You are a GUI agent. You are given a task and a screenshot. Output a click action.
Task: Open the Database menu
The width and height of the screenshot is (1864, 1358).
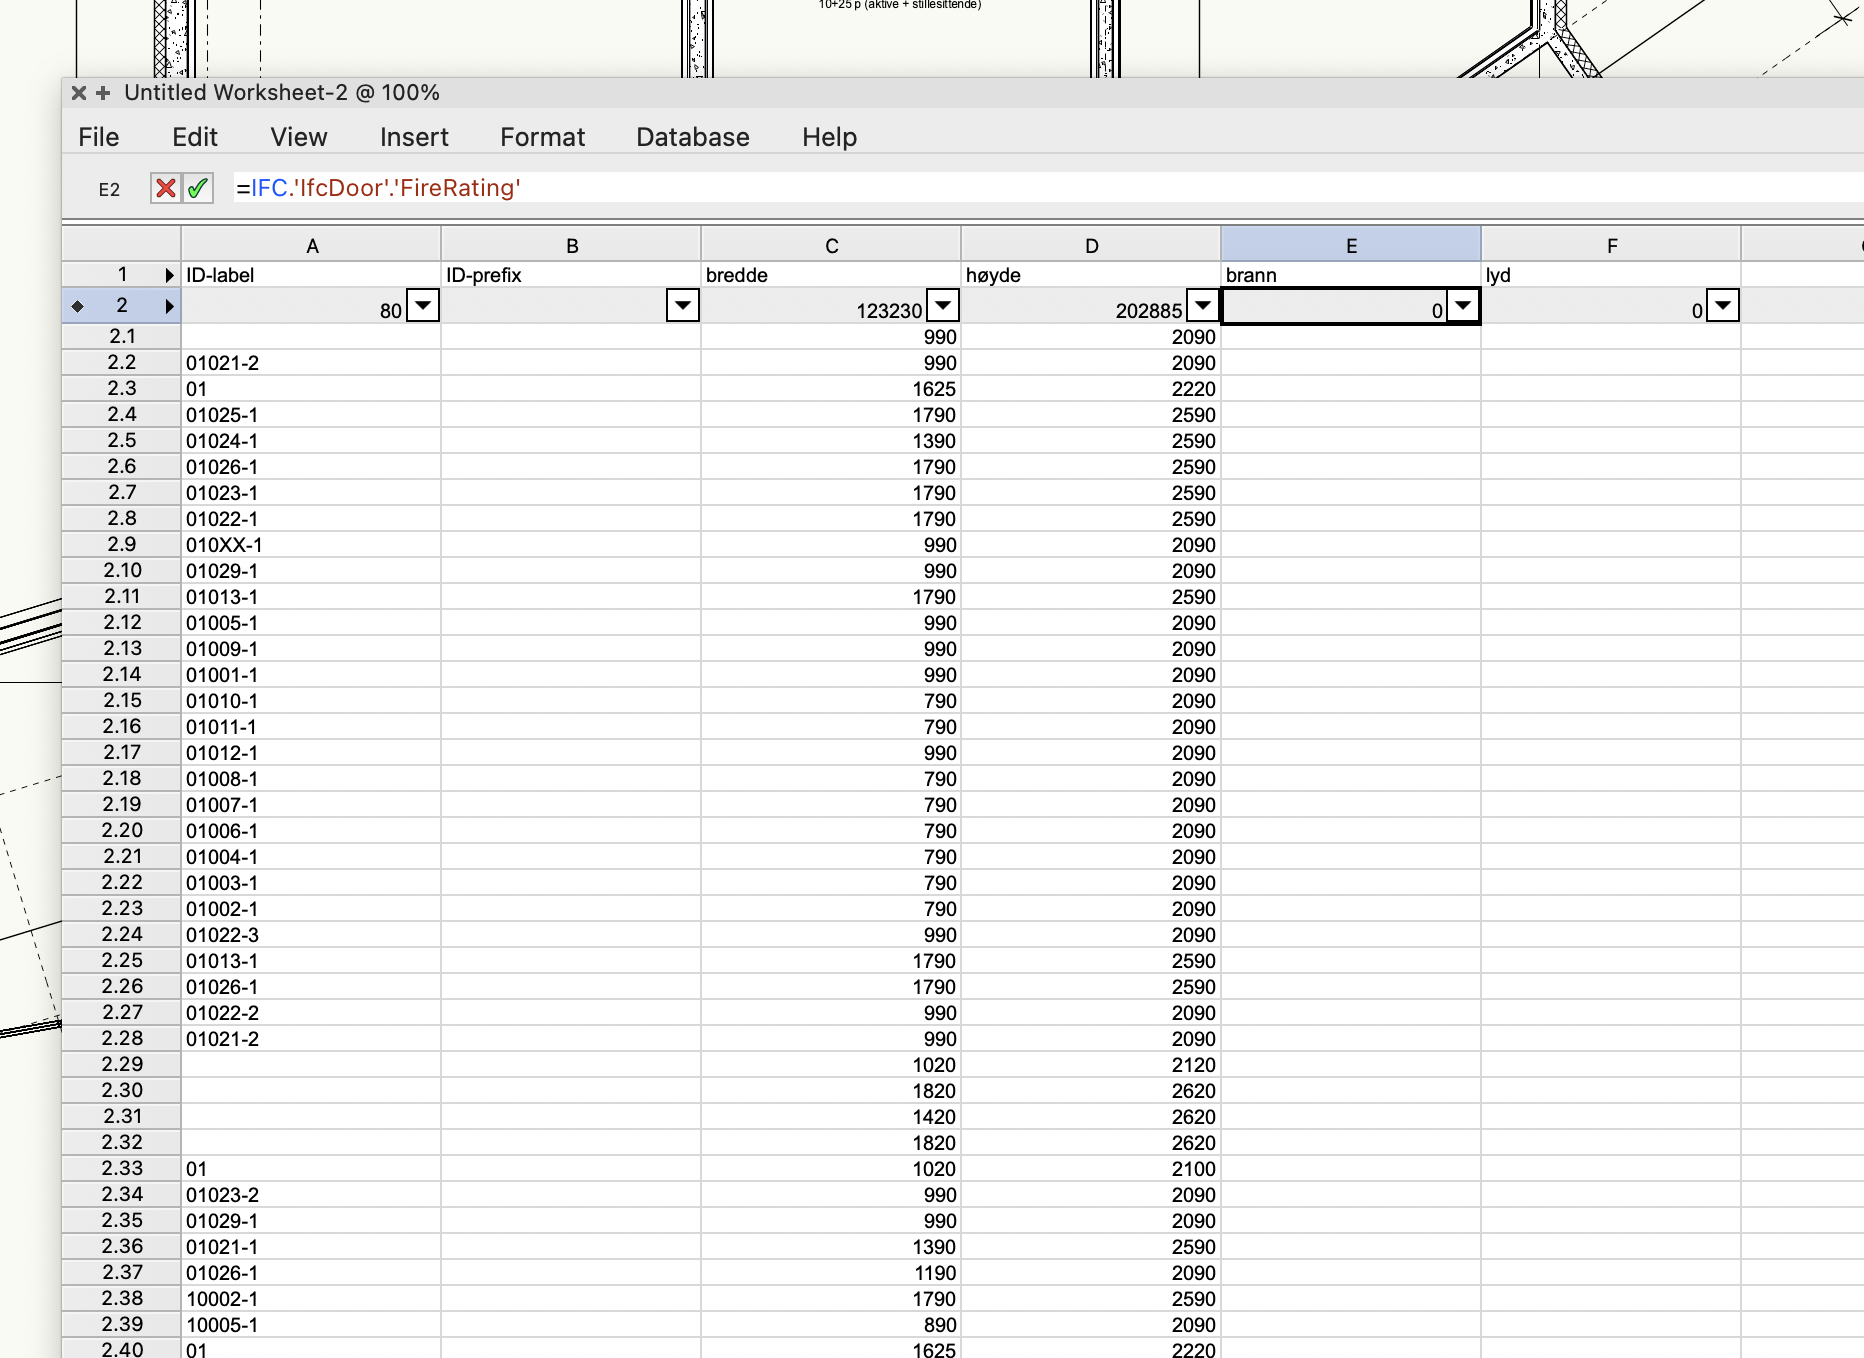(692, 137)
